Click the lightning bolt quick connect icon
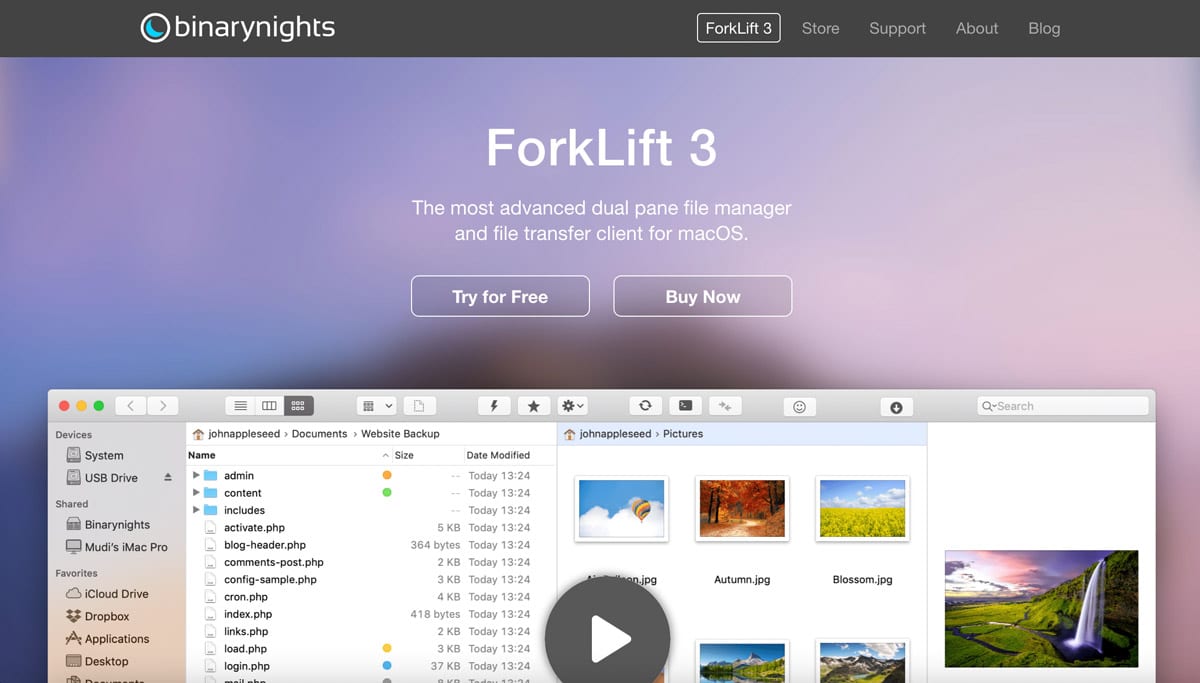The width and height of the screenshot is (1200, 683). pos(494,406)
